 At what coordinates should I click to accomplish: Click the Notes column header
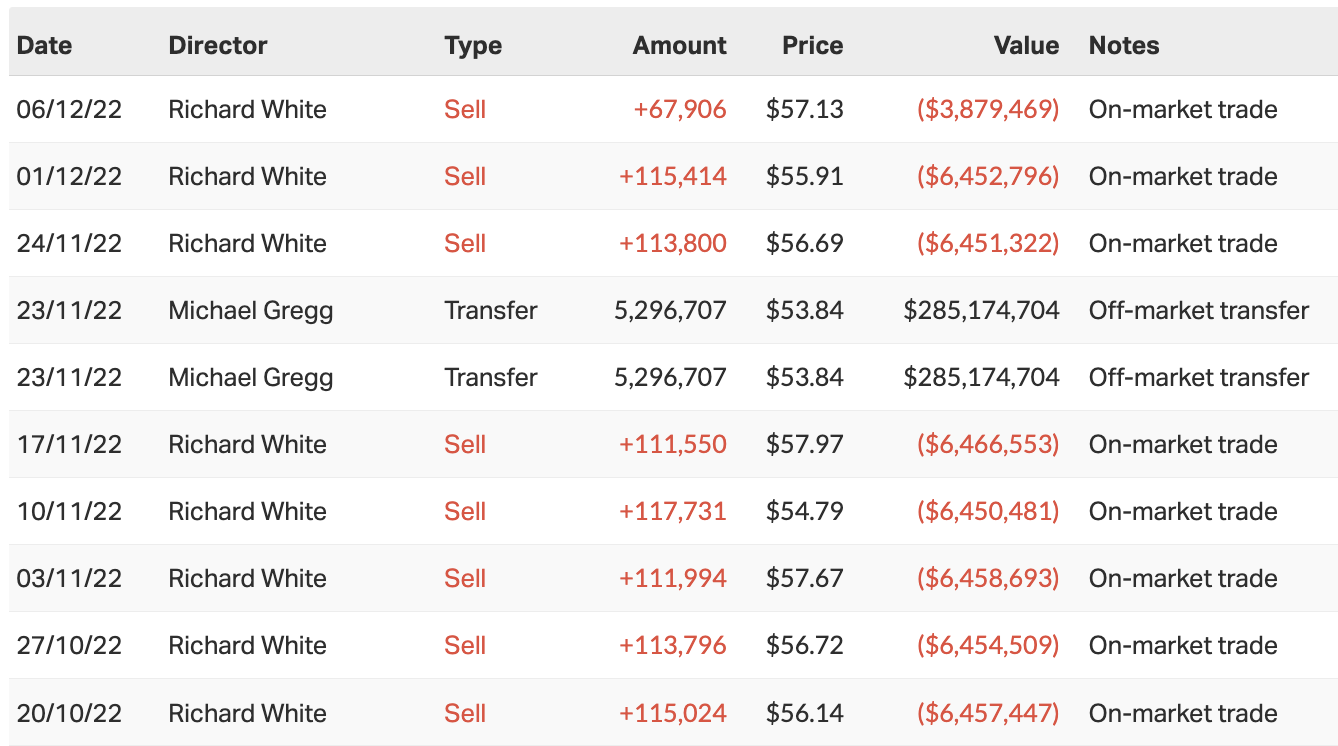(x=1124, y=45)
